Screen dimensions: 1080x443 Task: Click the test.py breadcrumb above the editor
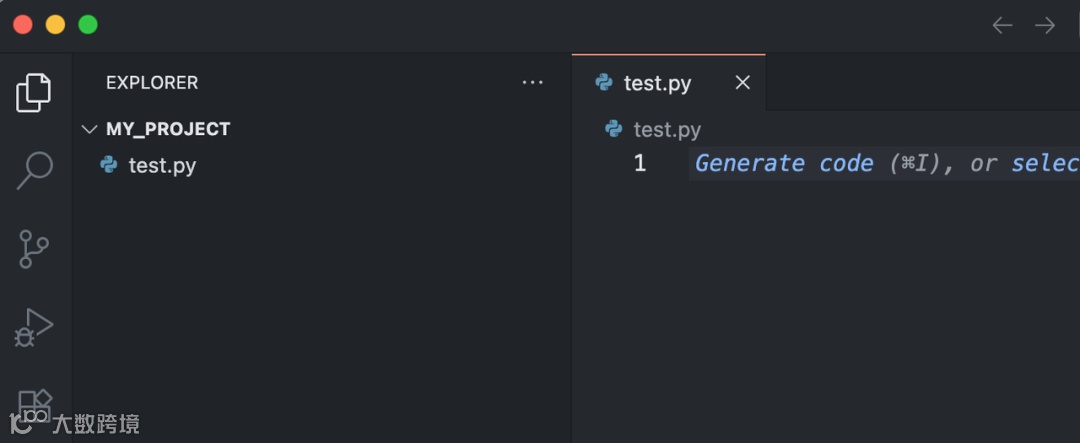(667, 130)
